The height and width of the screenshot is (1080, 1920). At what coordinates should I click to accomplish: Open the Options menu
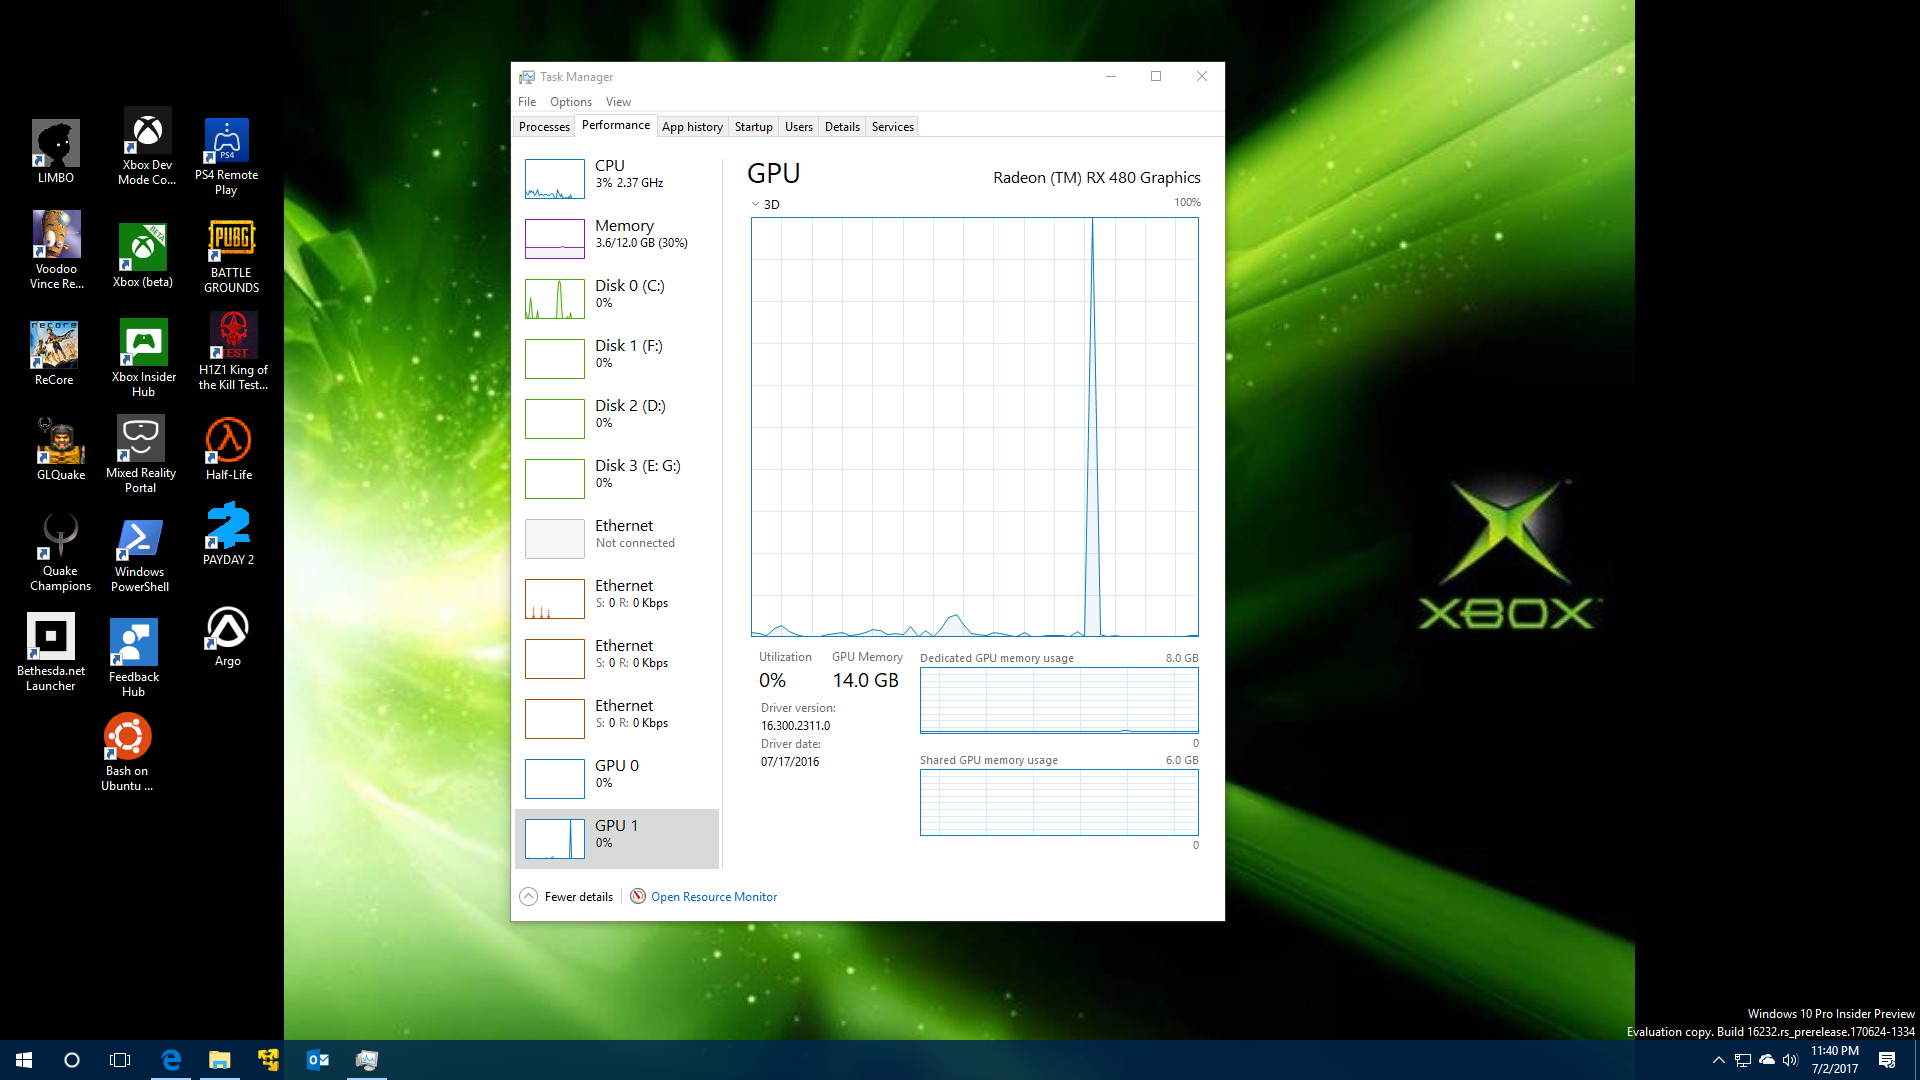571,102
